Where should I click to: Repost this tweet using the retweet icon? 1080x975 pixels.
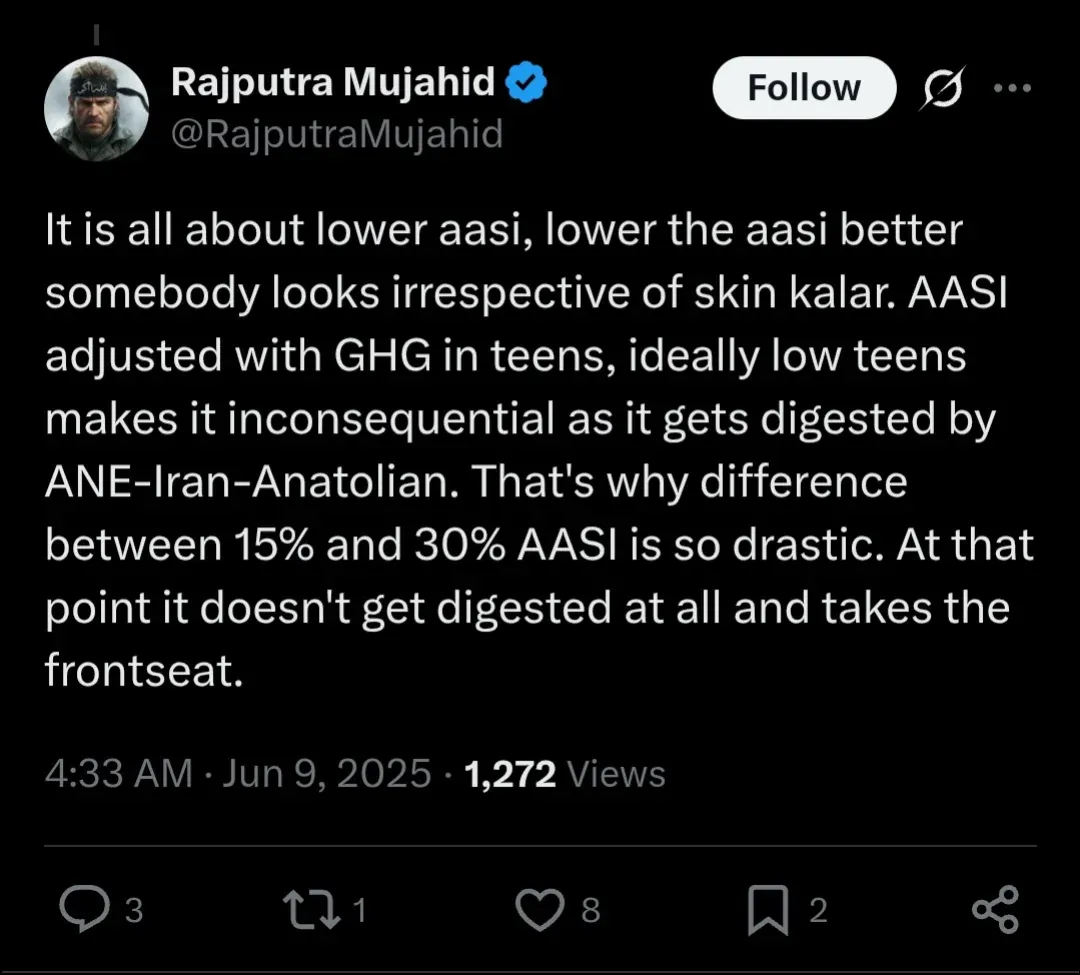click(309, 908)
